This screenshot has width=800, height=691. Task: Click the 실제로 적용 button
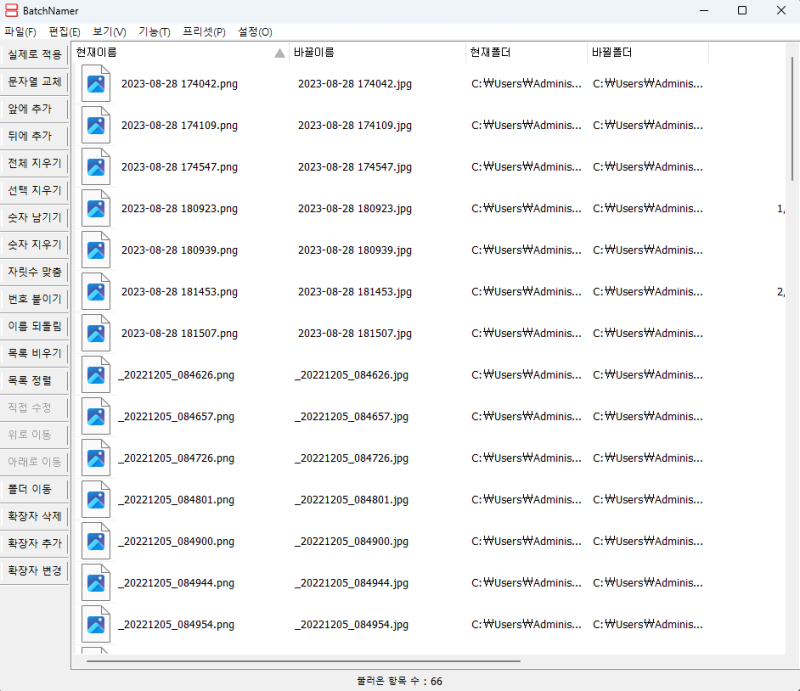coord(34,53)
